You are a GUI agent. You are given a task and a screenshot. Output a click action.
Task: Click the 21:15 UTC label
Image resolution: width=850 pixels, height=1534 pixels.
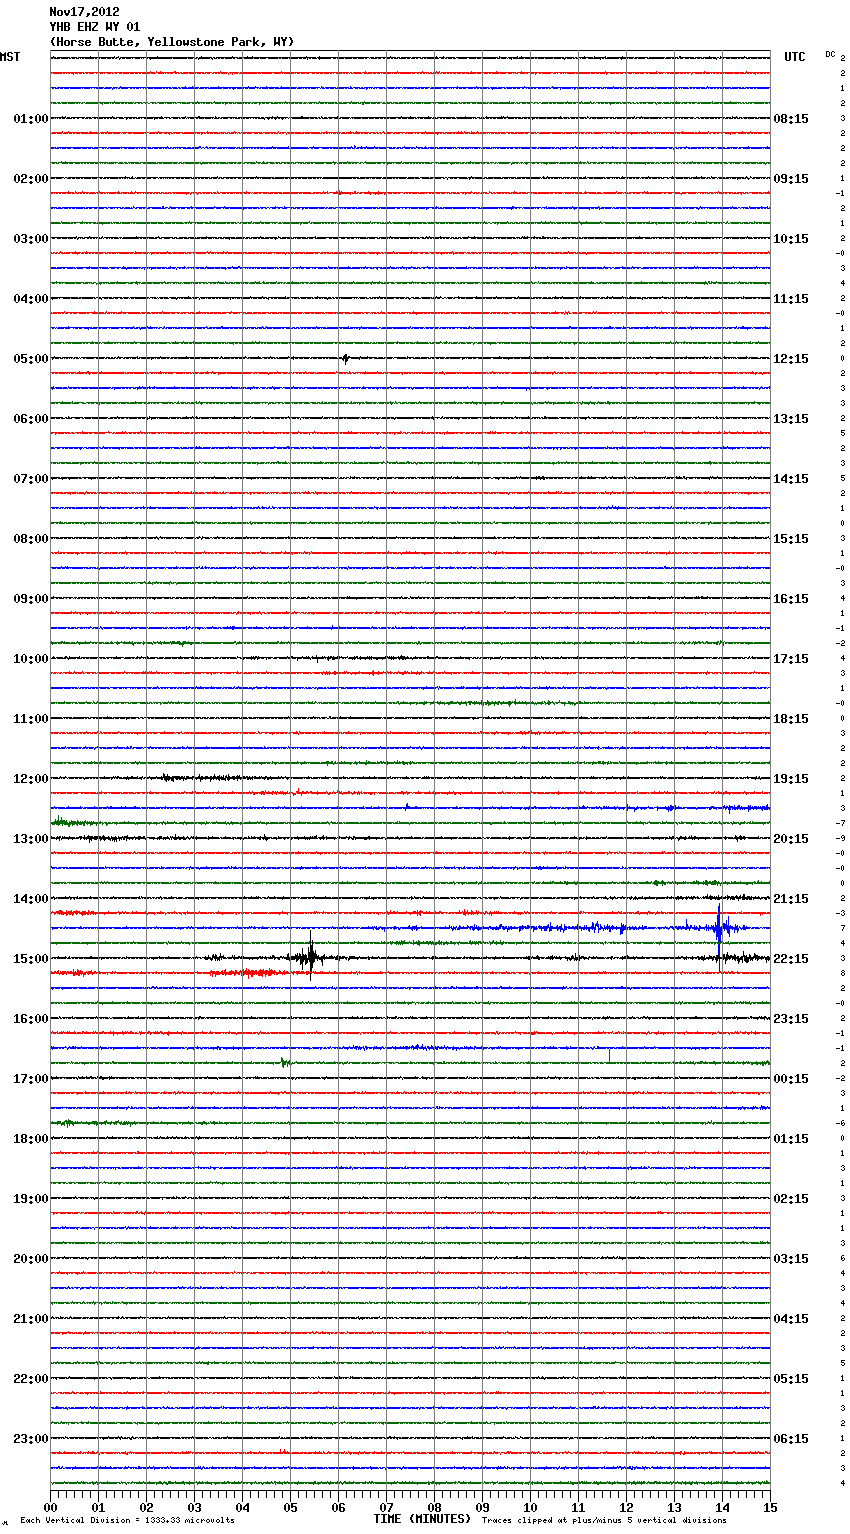[x=791, y=899]
